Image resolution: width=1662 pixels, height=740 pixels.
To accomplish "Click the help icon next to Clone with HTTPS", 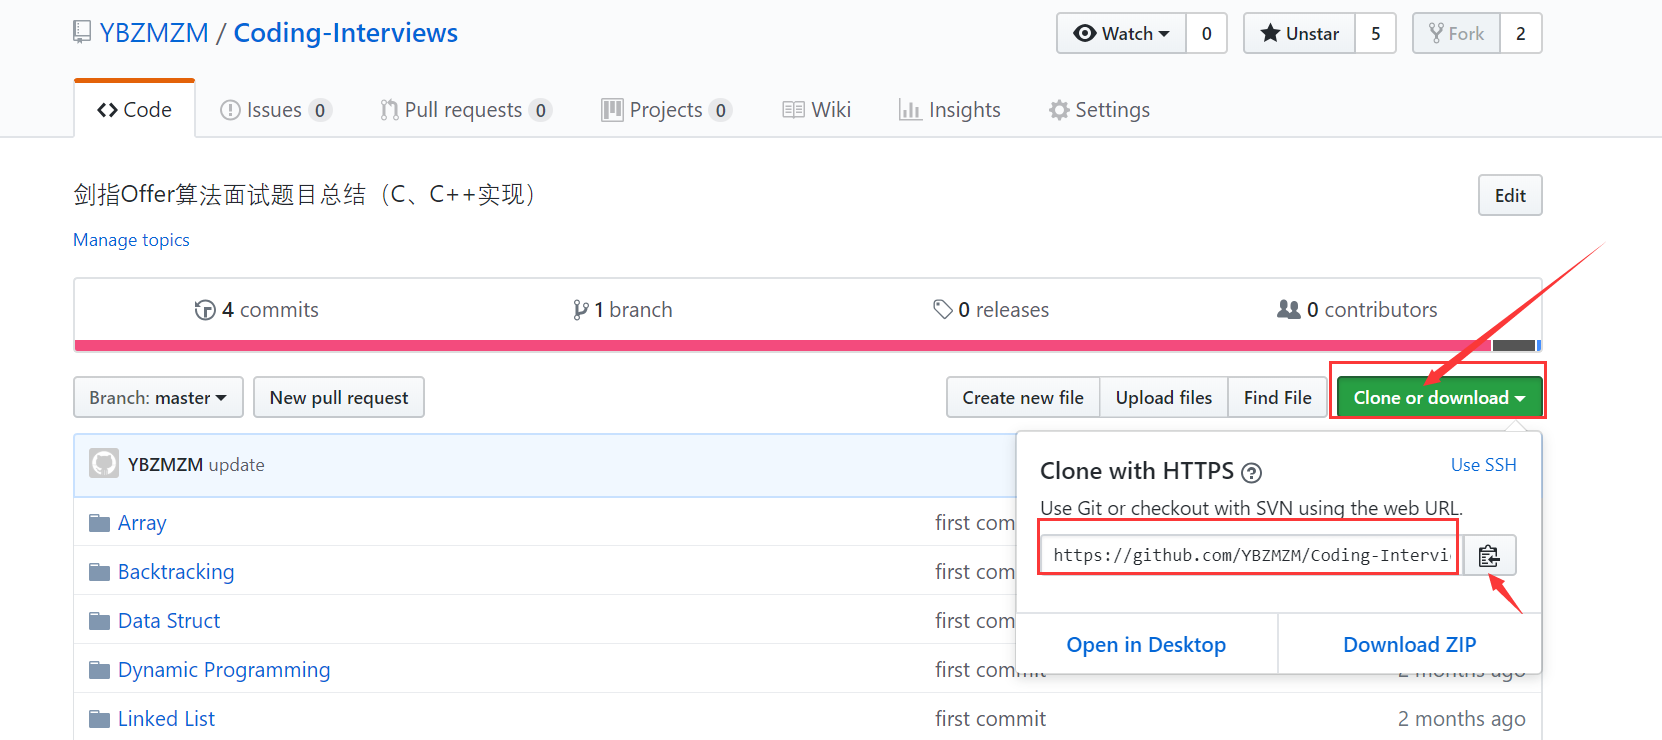I will [1251, 473].
